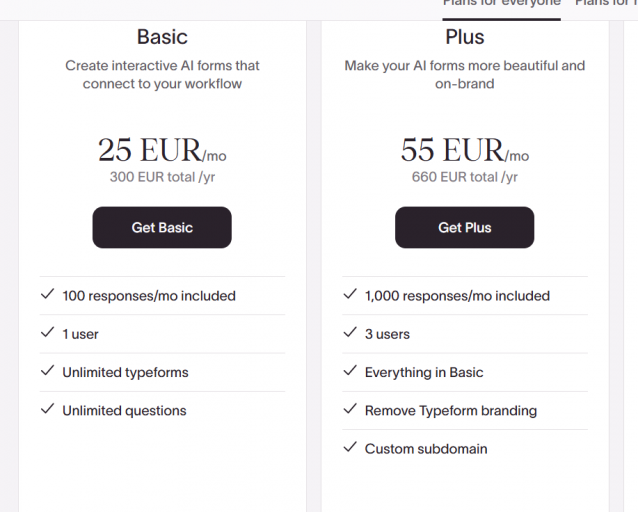Click checkmark beside Custom subdomain
The height and width of the screenshot is (512, 638).
point(349,448)
